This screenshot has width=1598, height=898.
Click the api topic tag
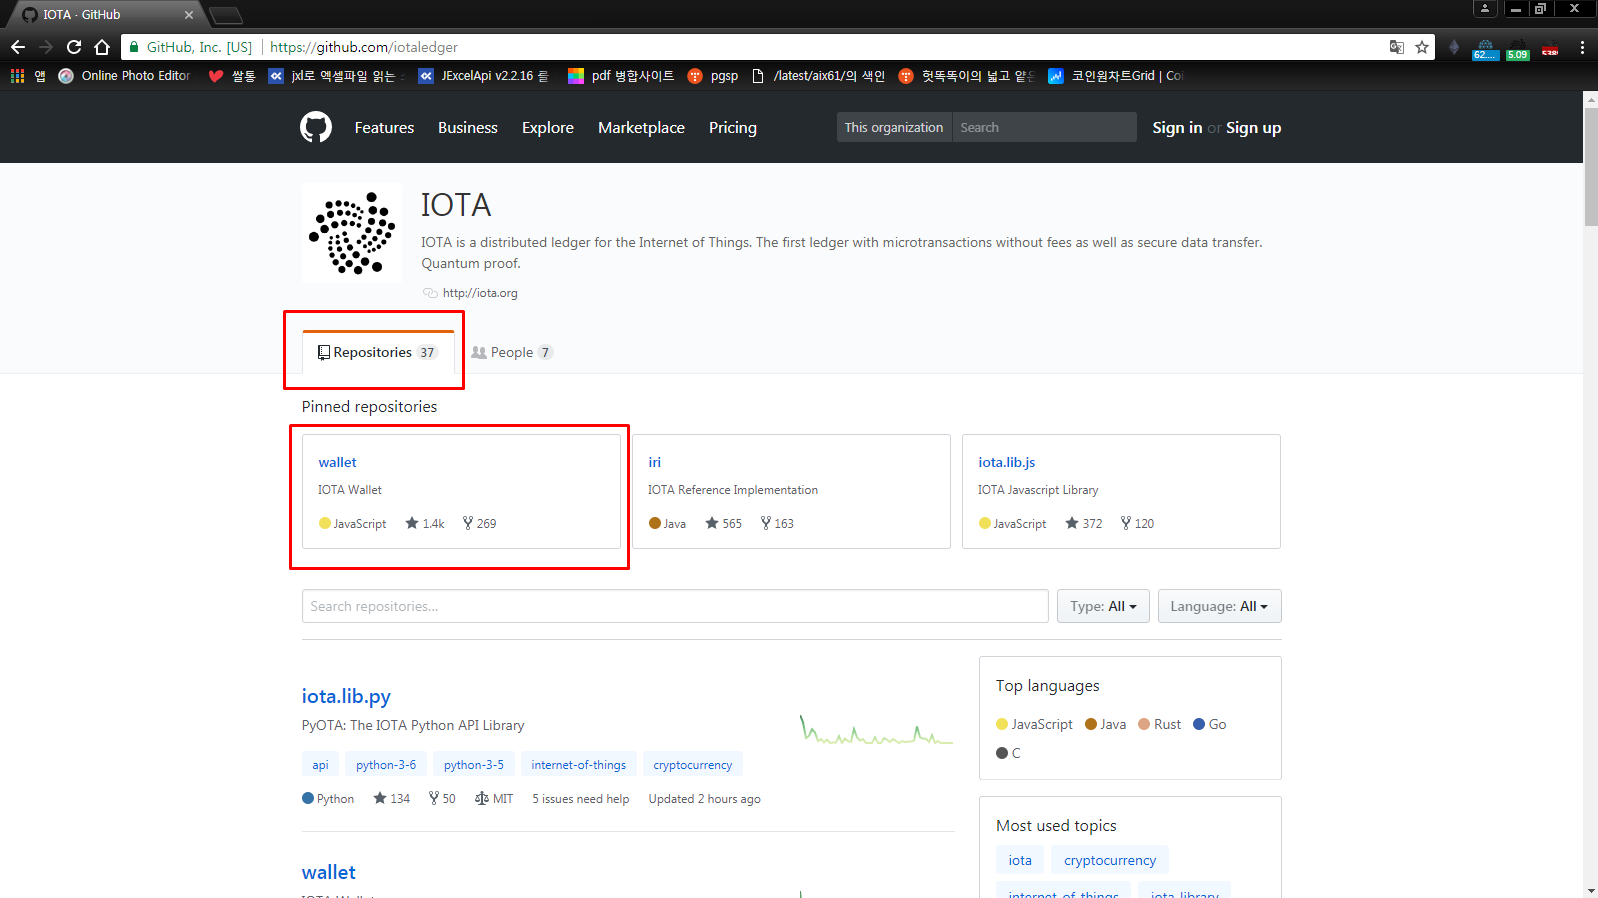tap(320, 765)
